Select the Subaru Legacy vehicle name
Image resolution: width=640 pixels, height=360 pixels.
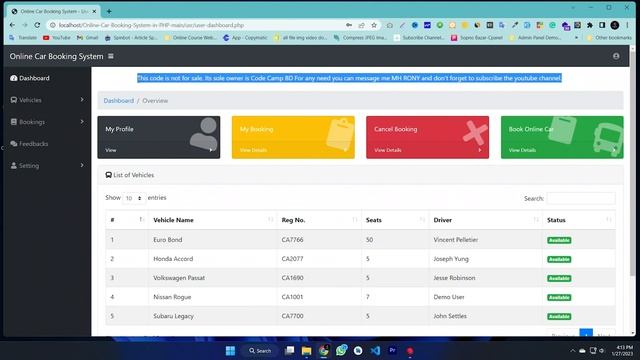[x=173, y=316]
